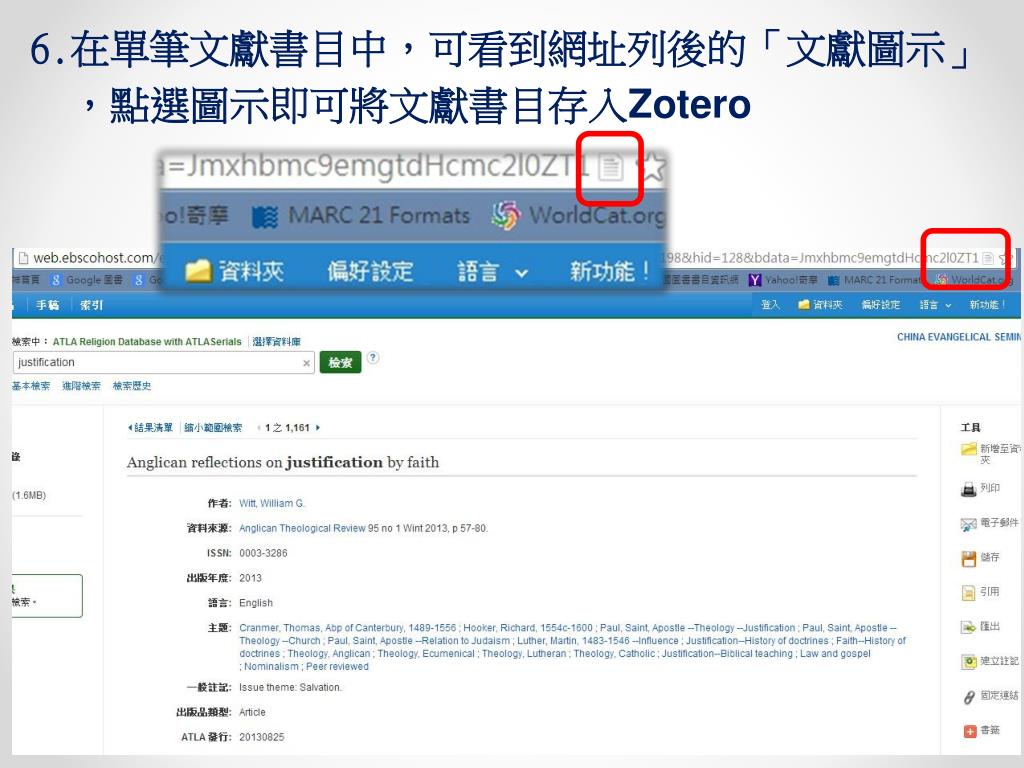This screenshot has width=1024, height=768.
Task: Click subject Theology, Ecumenical
Action: [426, 654]
